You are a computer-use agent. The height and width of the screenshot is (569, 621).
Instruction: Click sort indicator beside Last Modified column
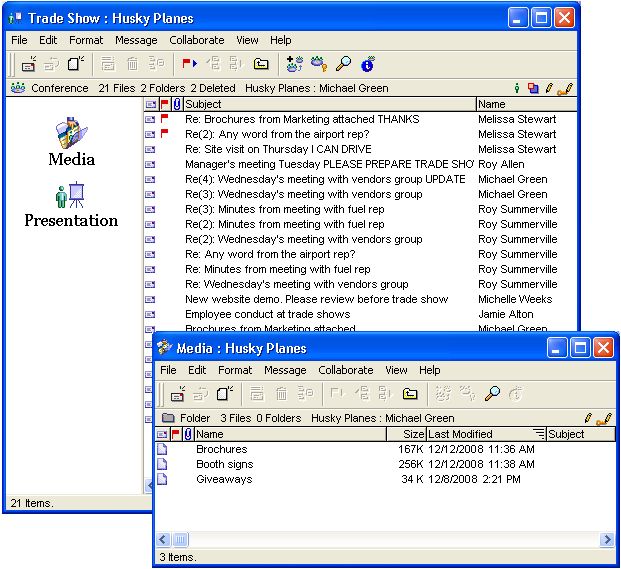coord(539,434)
